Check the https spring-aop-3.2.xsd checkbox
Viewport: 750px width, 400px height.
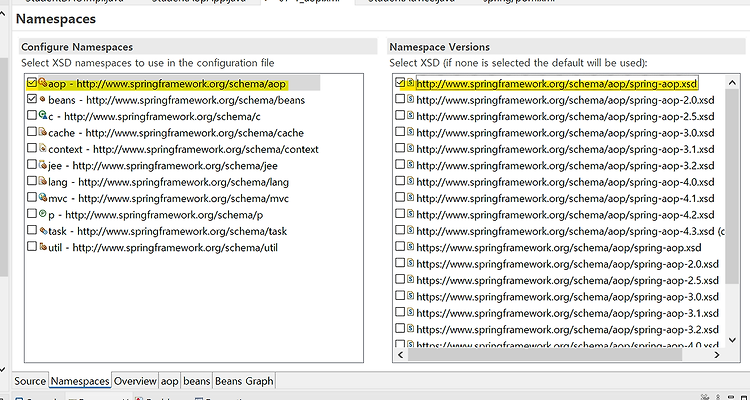pos(400,328)
